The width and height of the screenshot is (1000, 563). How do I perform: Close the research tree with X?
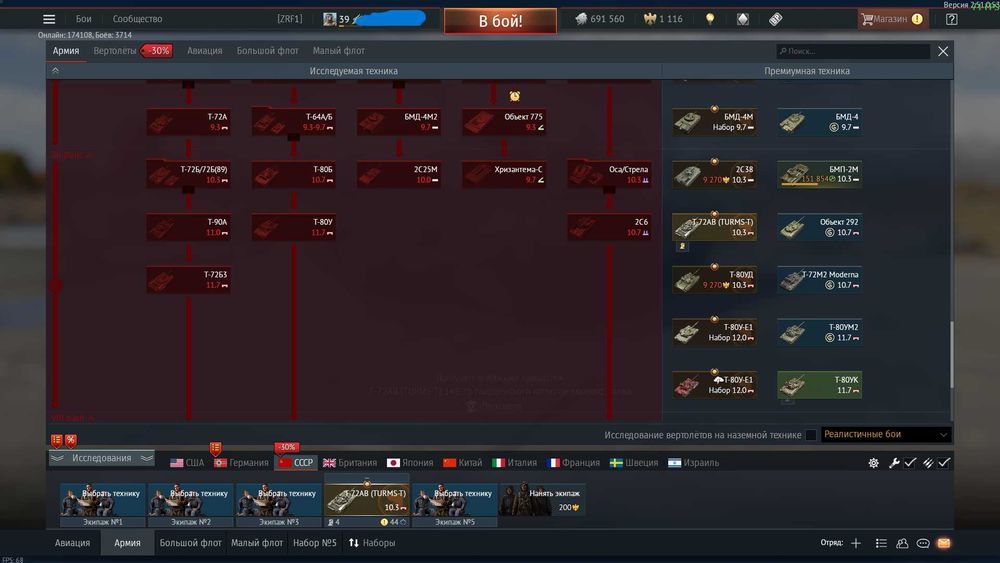(x=943, y=51)
